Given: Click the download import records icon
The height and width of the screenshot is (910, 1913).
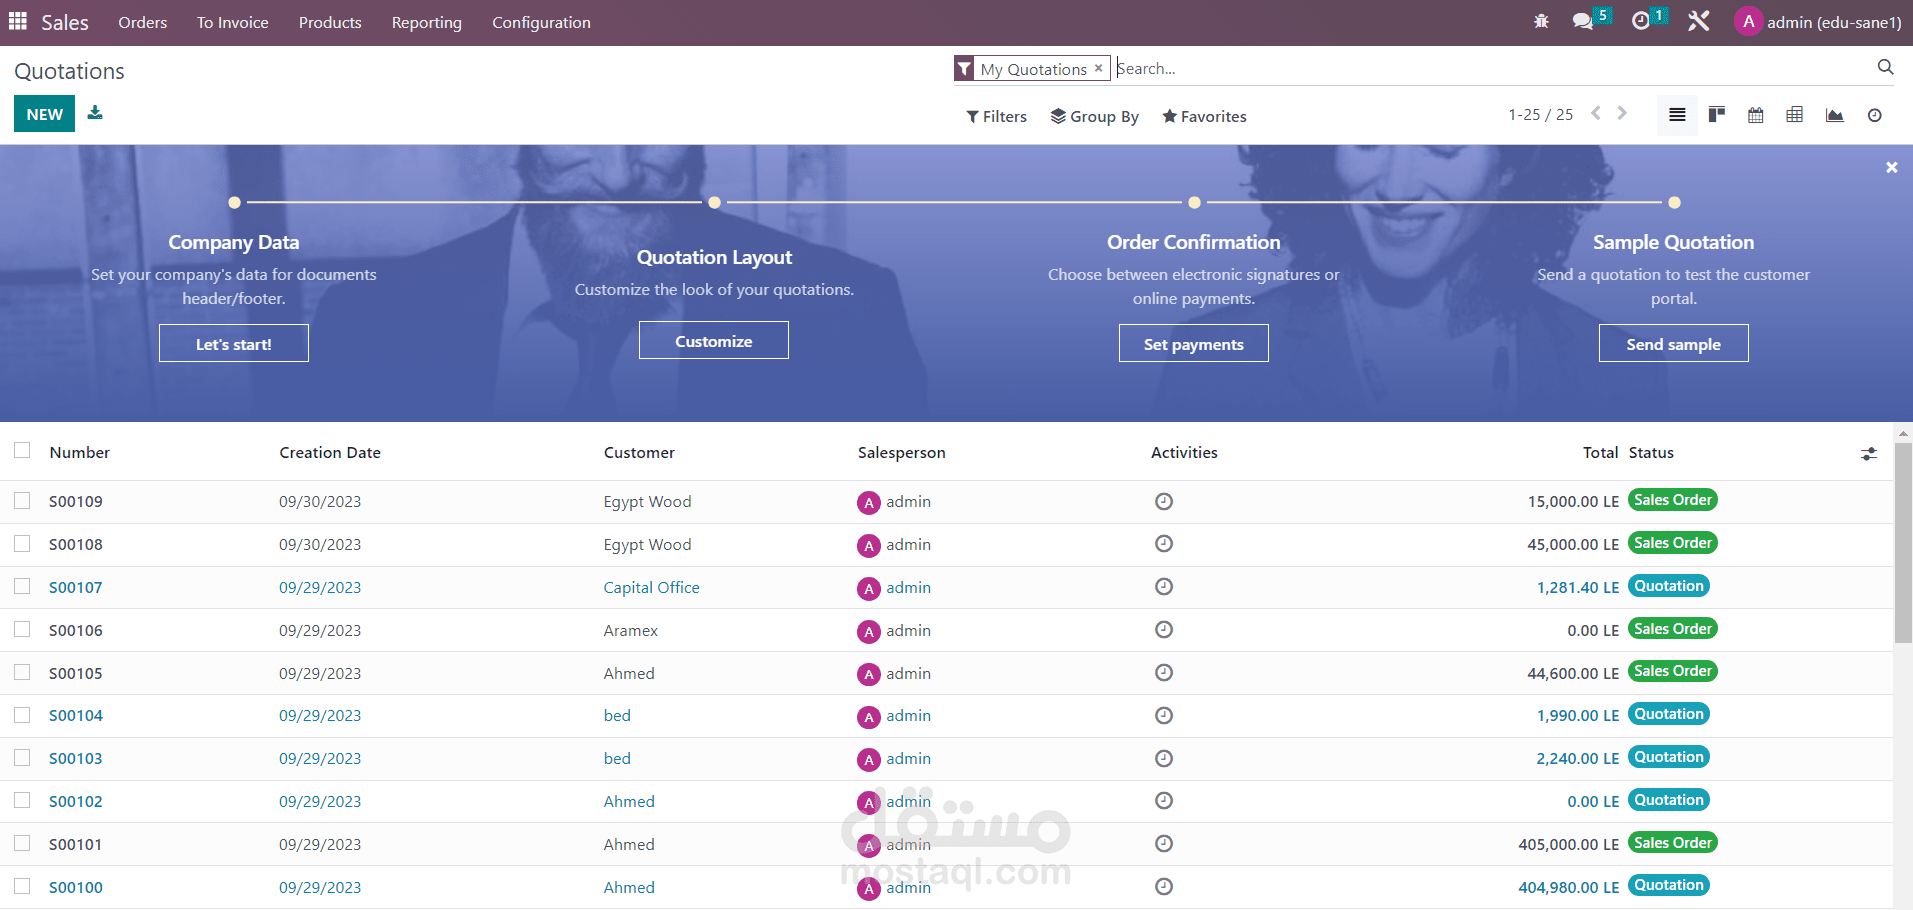Looking at the screenshot, I should coord(95,113).
